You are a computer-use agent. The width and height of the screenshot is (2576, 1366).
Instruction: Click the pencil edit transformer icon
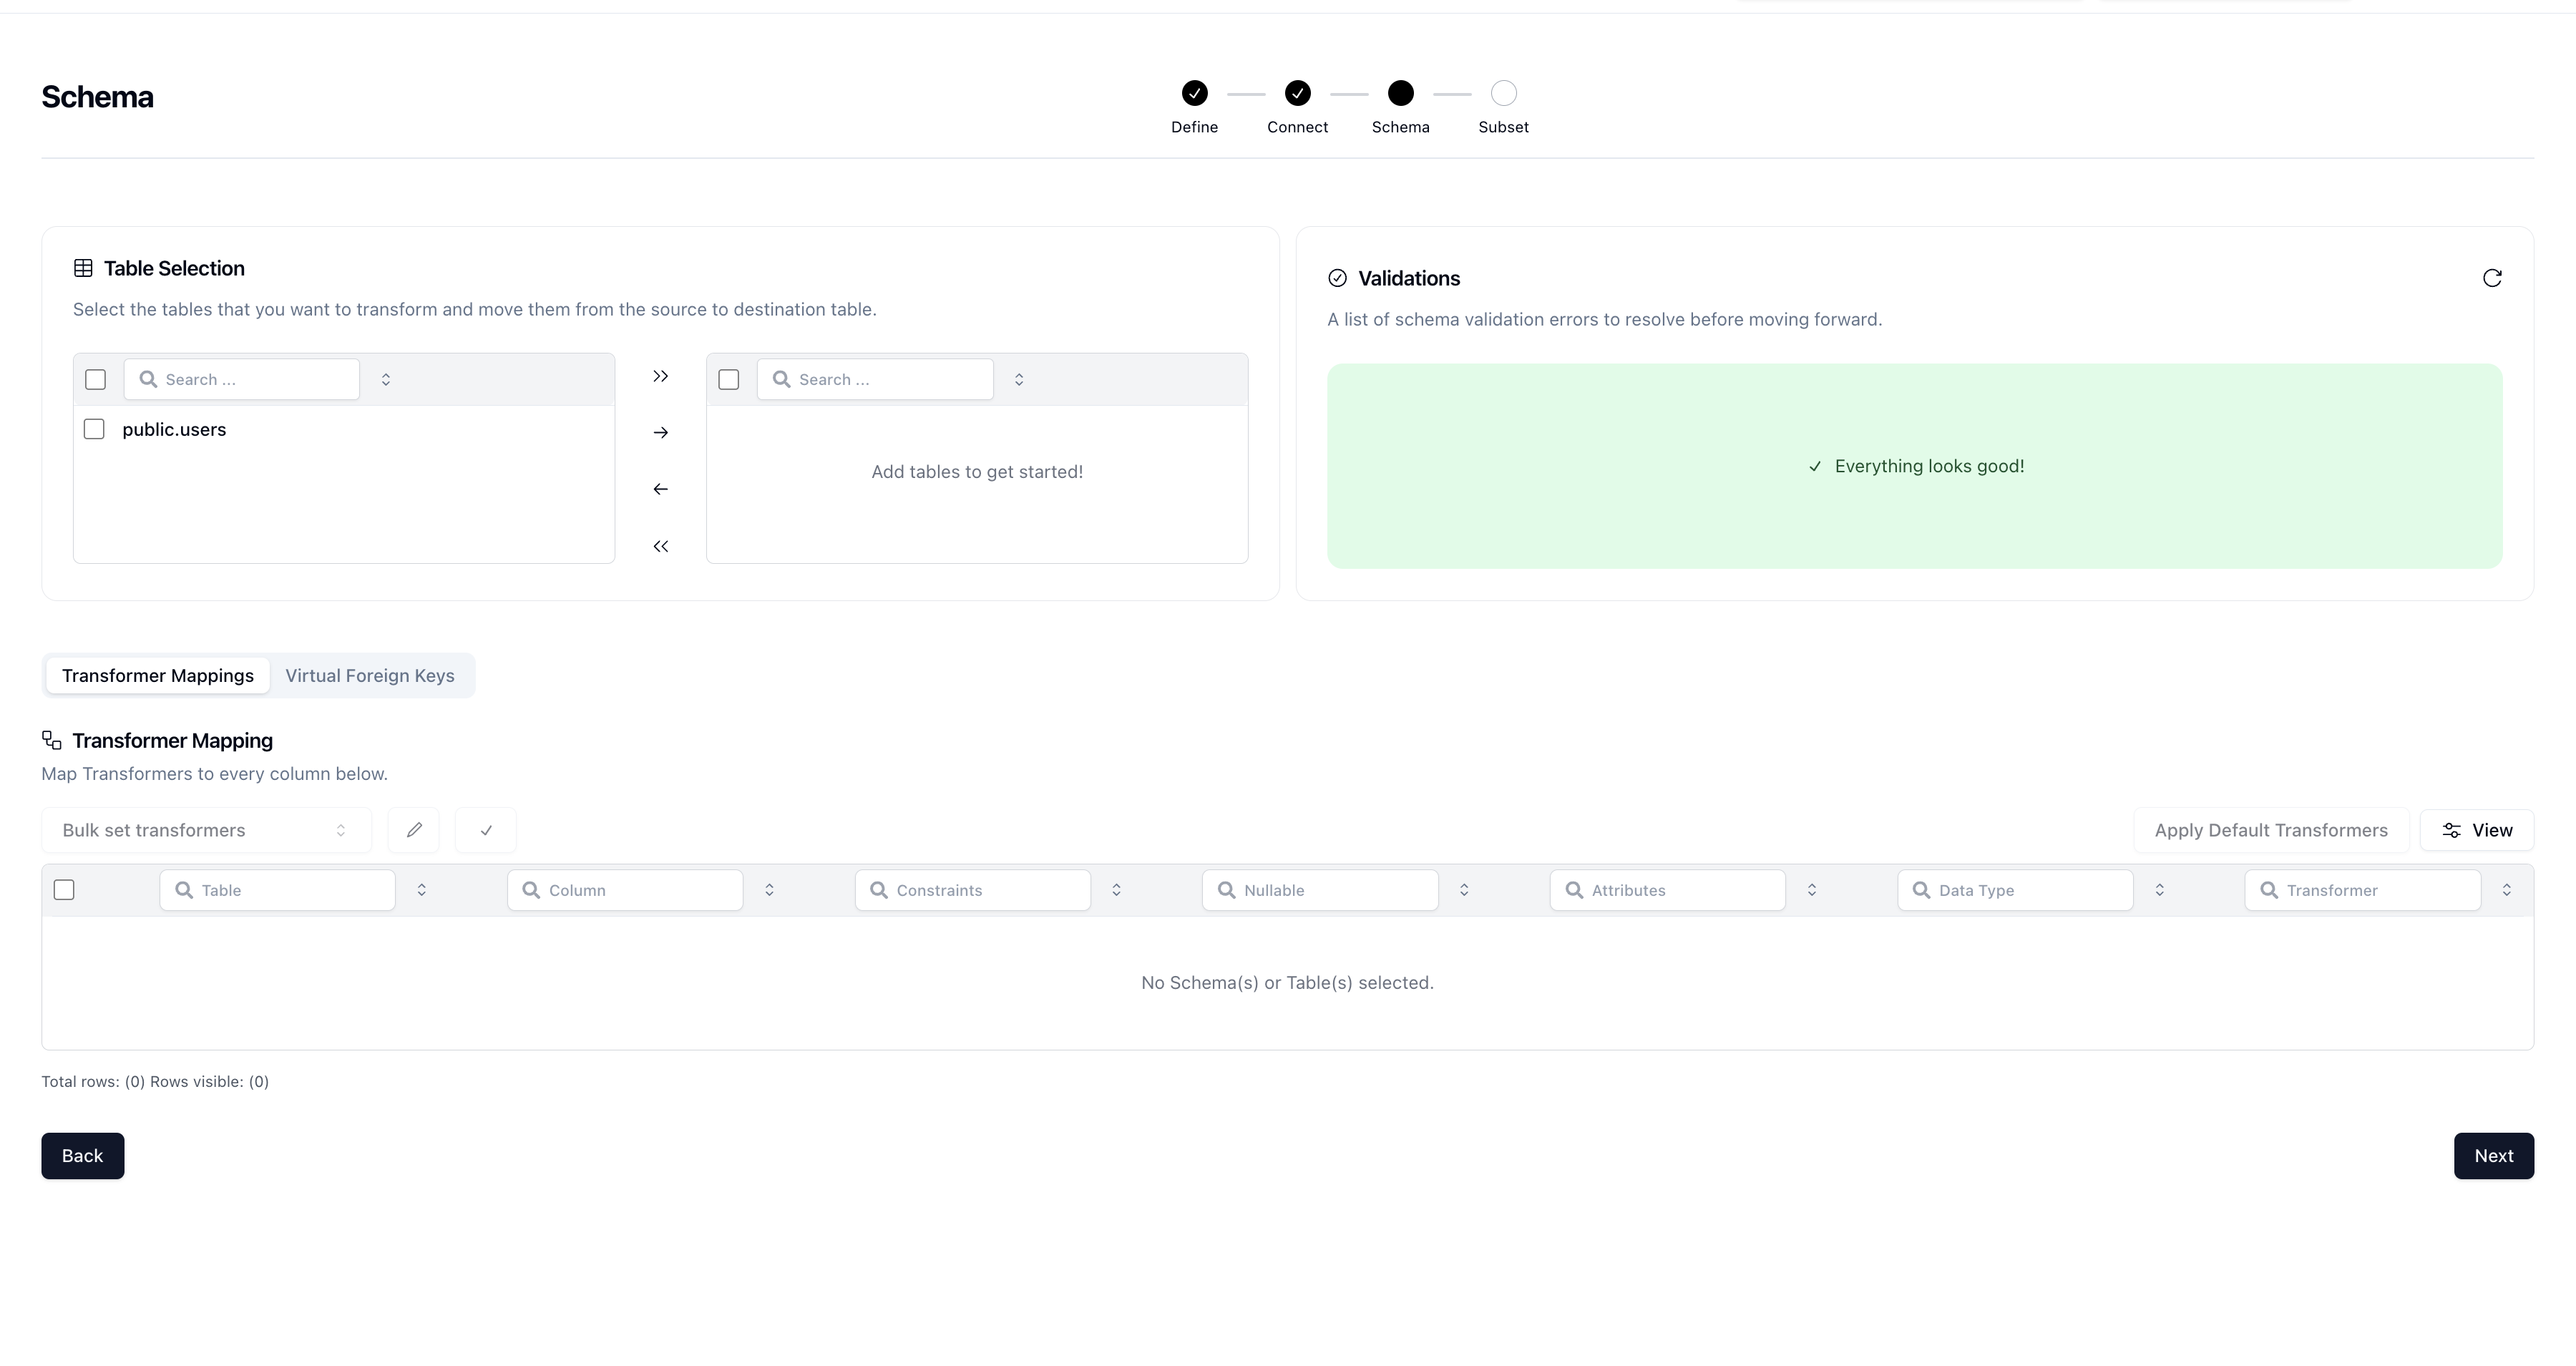(x=414, y=830)
